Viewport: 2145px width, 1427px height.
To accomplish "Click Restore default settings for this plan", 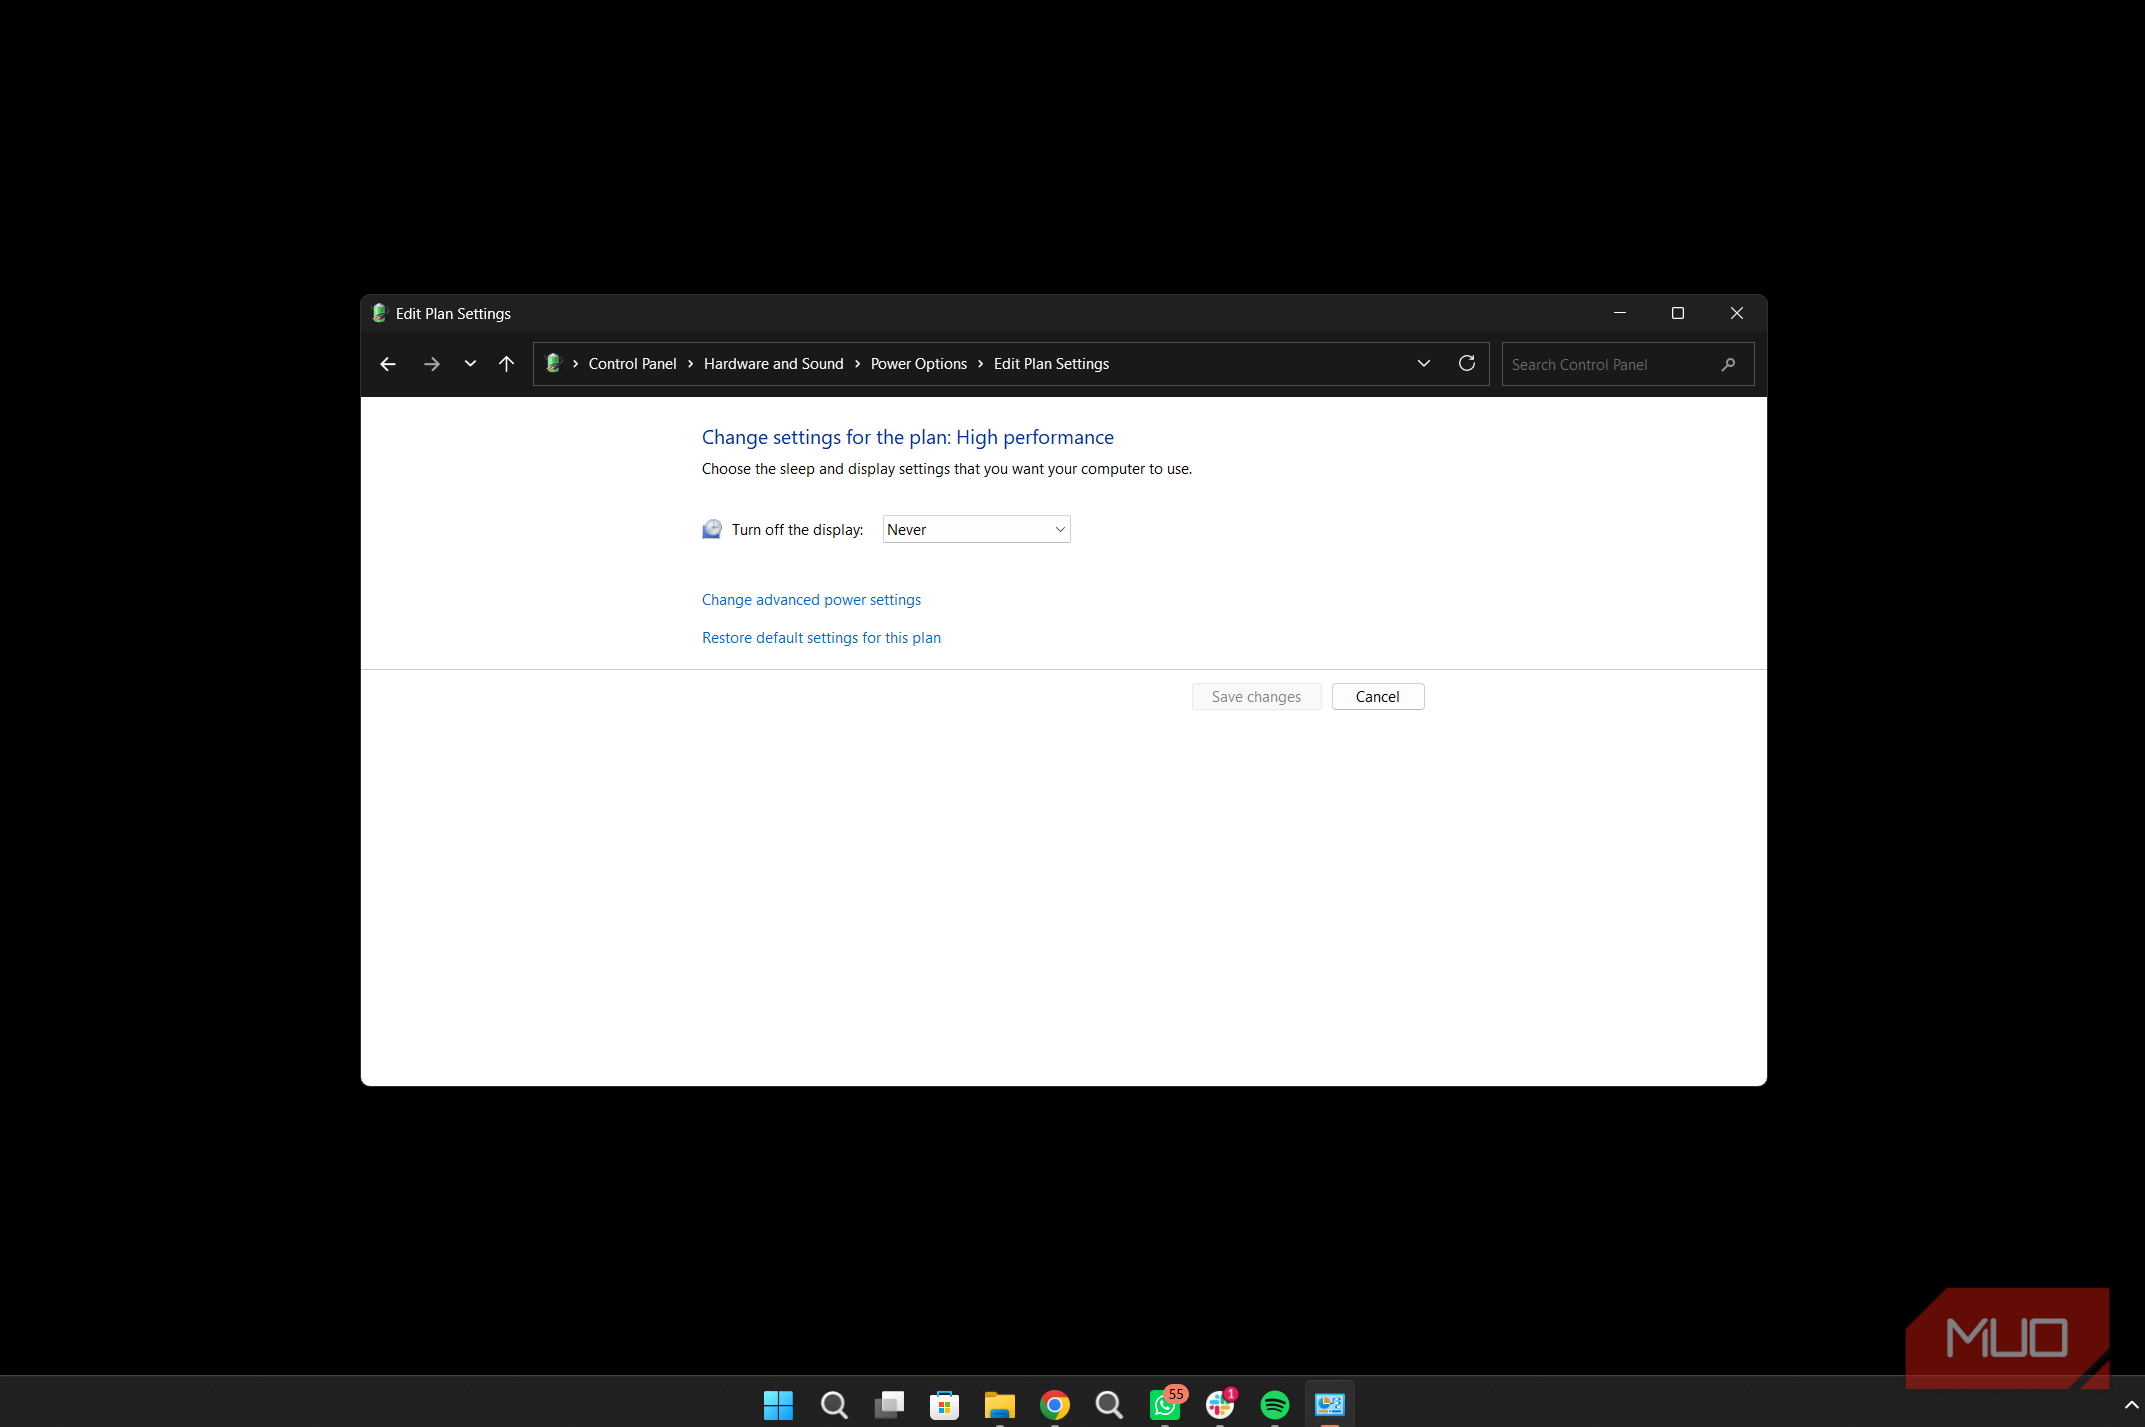I will 821,638.
